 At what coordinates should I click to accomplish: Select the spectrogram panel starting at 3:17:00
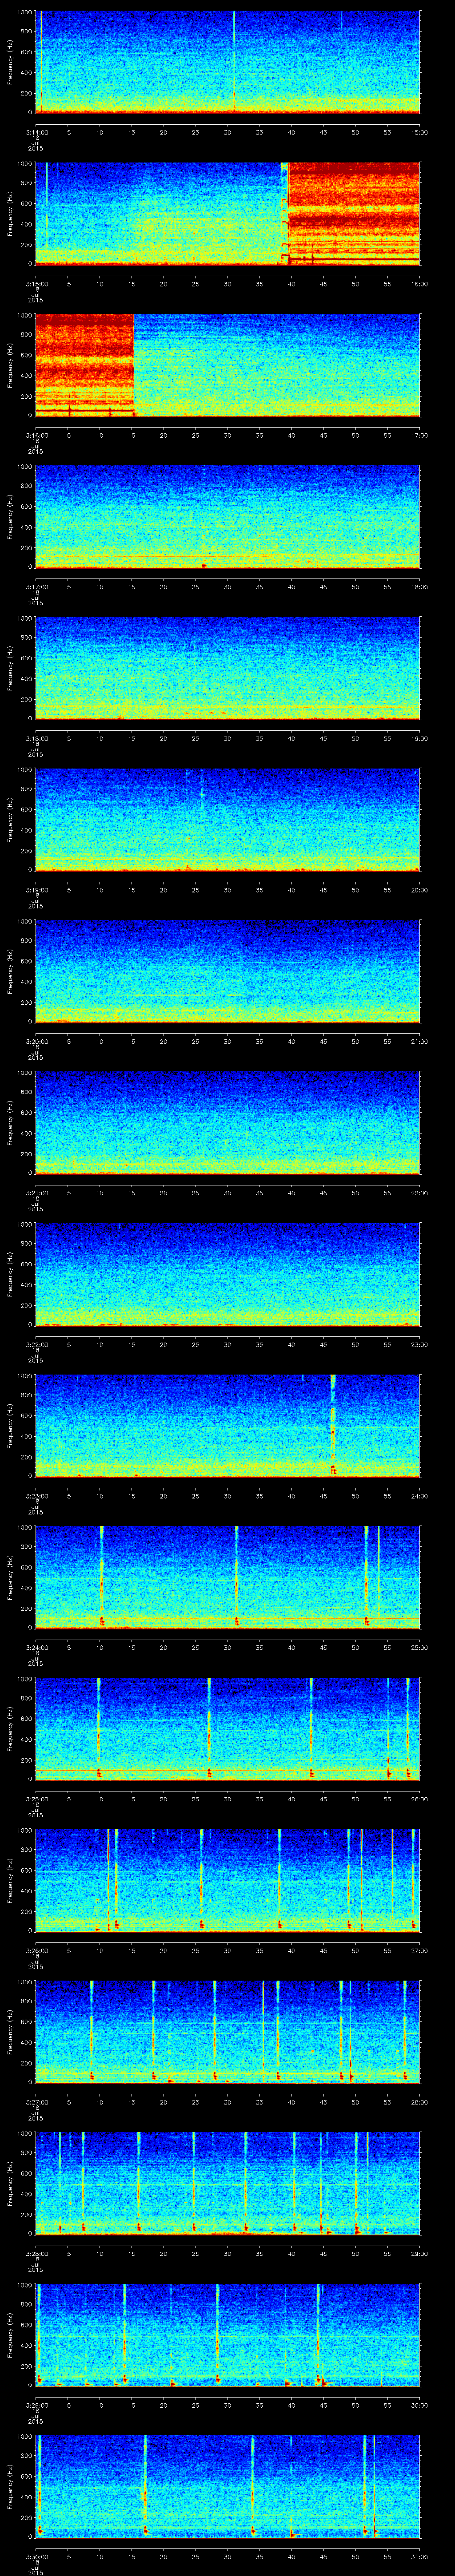(227, 517)
